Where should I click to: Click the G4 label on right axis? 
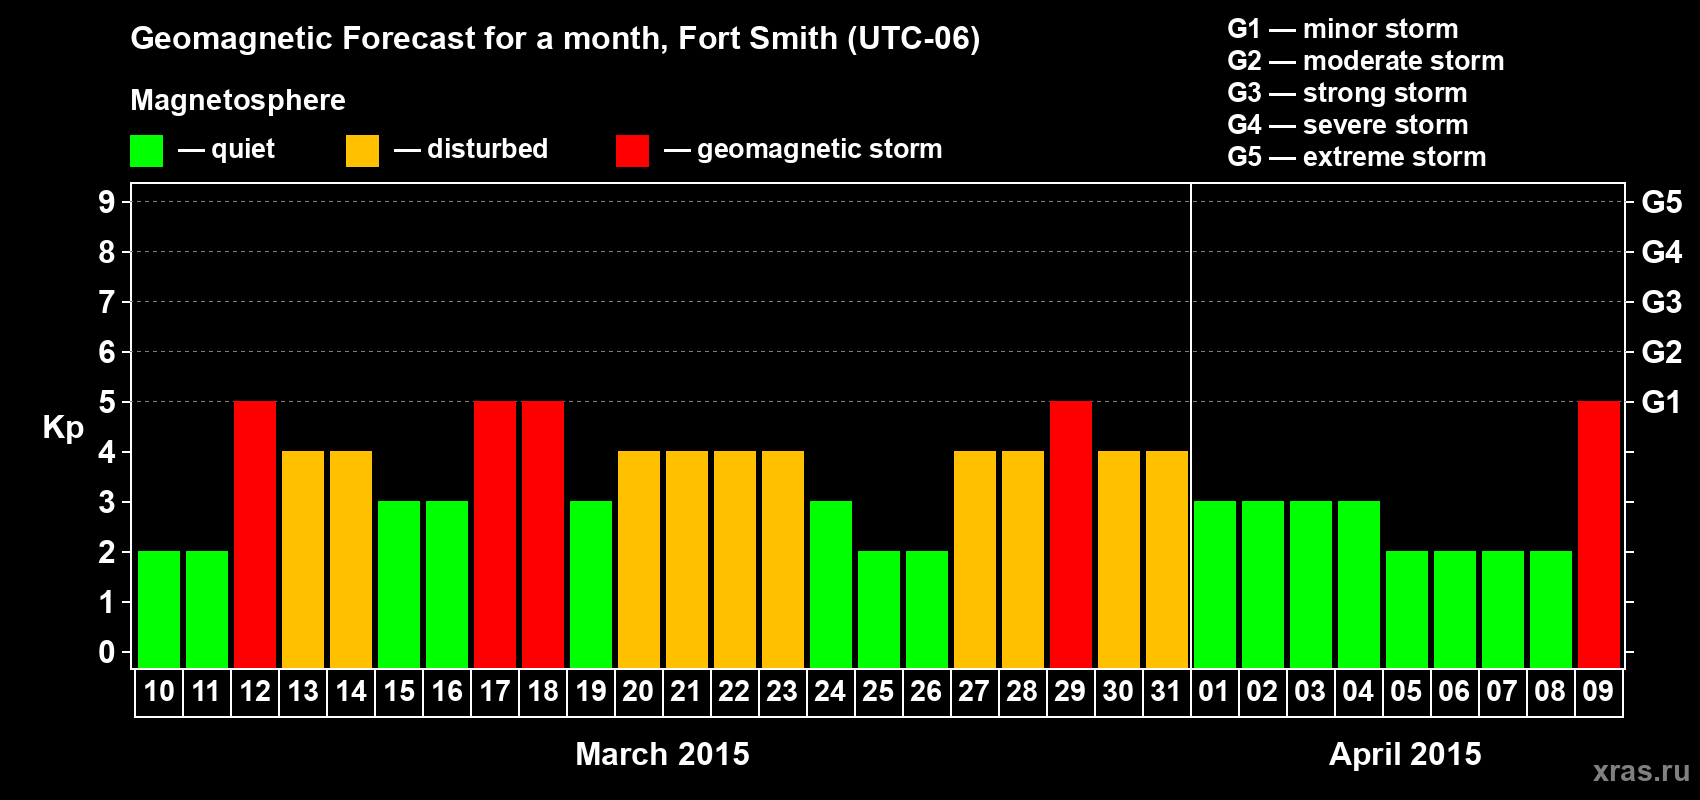click(1662, 252)
